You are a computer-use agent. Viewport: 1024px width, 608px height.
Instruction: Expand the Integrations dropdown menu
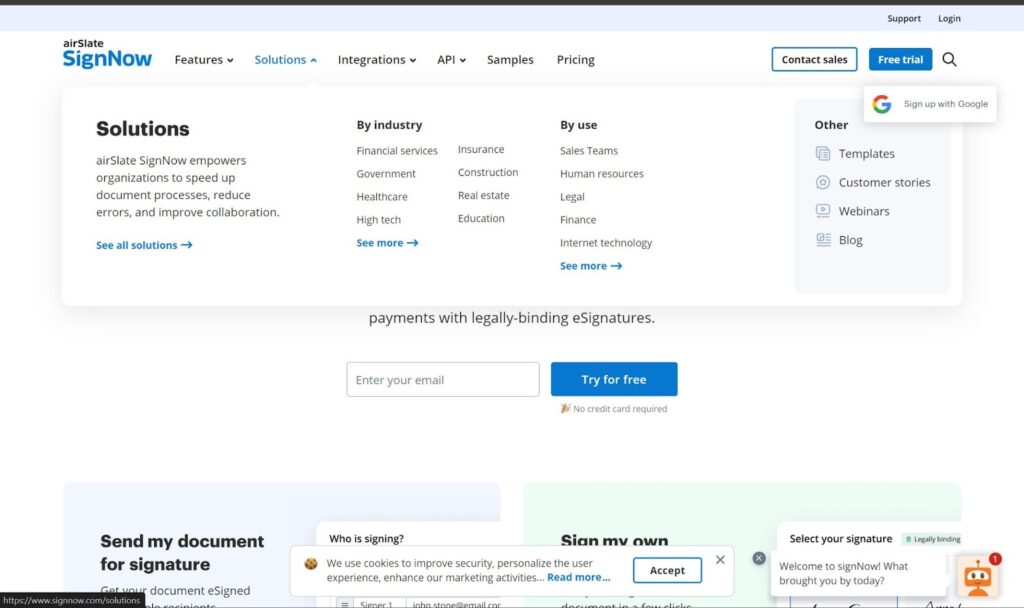(376, 60)
